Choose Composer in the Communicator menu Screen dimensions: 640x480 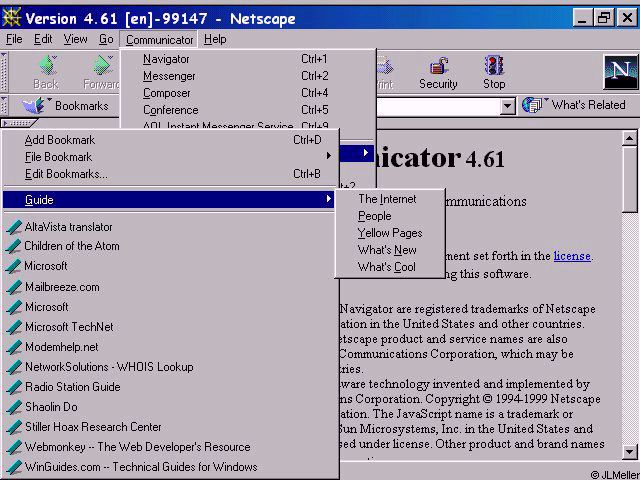point(167,93)
